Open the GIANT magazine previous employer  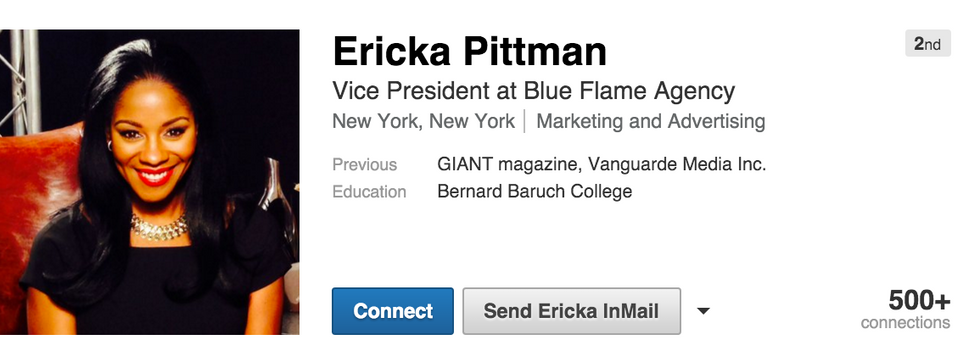pyautogui.click(x=509, y=164)
